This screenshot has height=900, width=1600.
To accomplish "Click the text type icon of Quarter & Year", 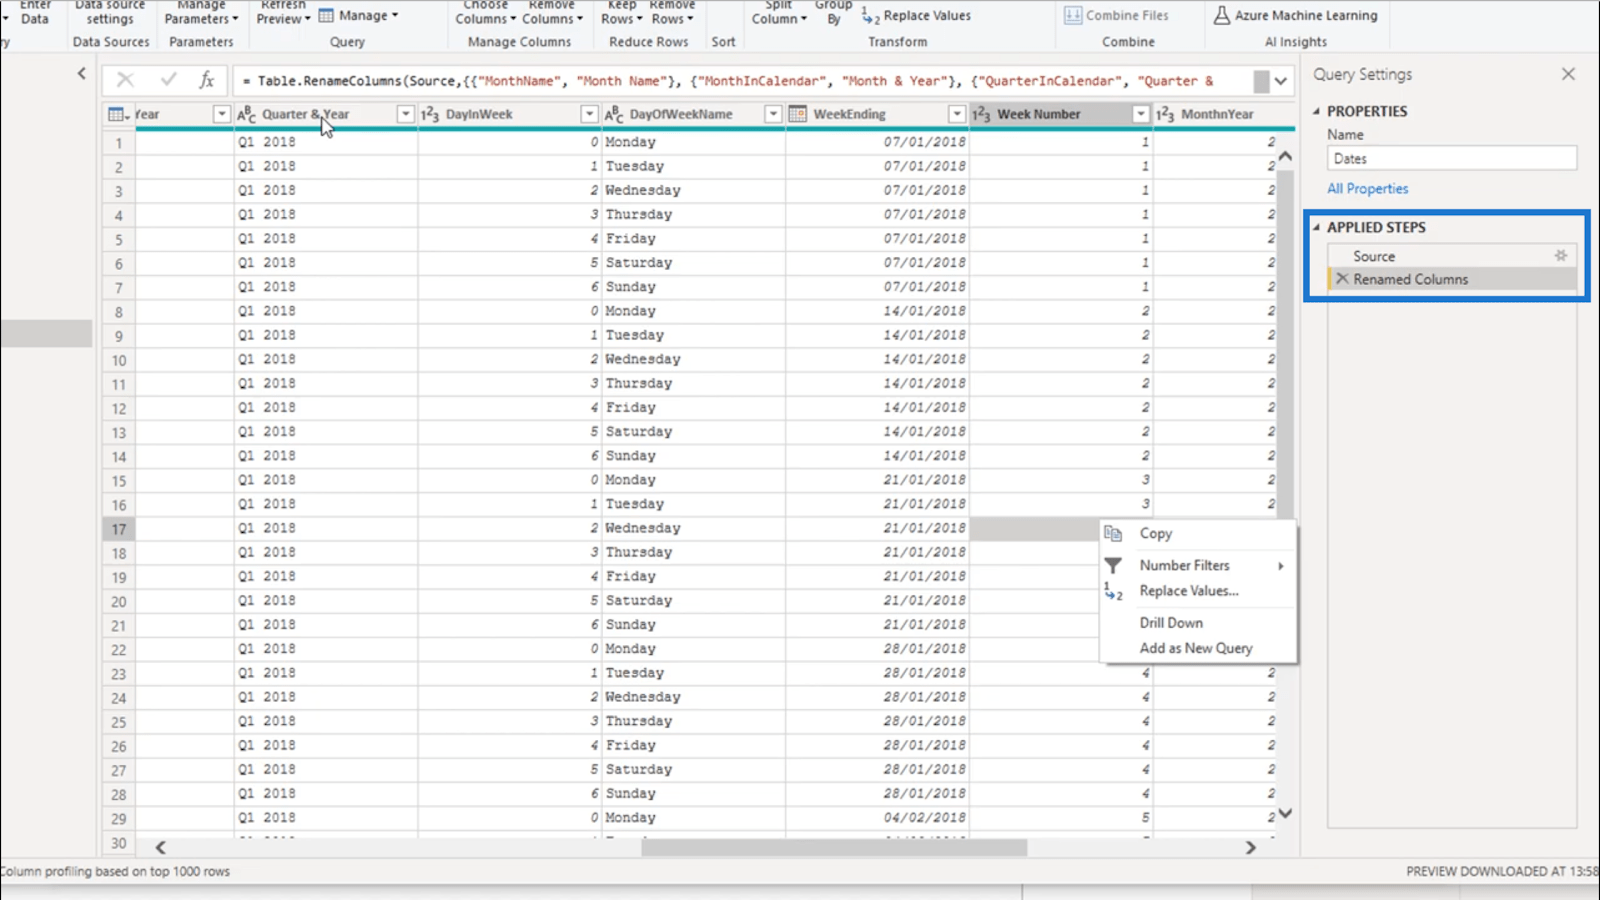I will pyautogui.click(x=246, y=114).
